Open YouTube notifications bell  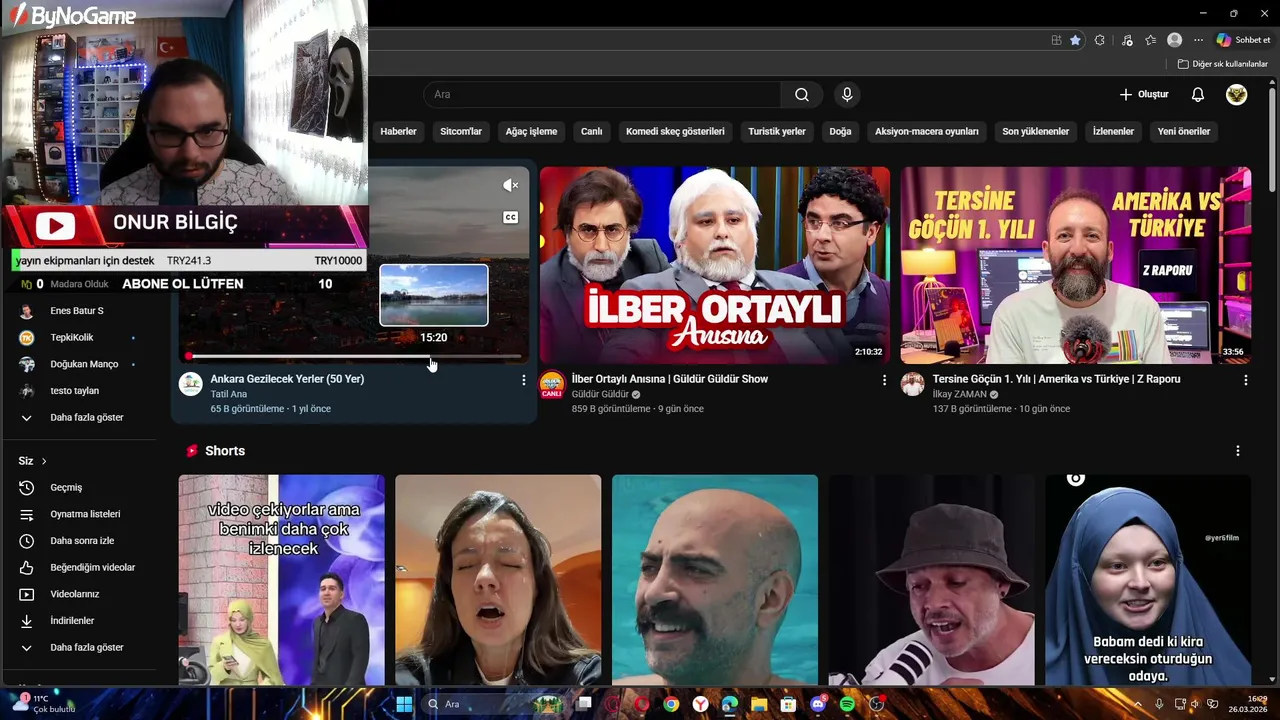pos(1198,95)
